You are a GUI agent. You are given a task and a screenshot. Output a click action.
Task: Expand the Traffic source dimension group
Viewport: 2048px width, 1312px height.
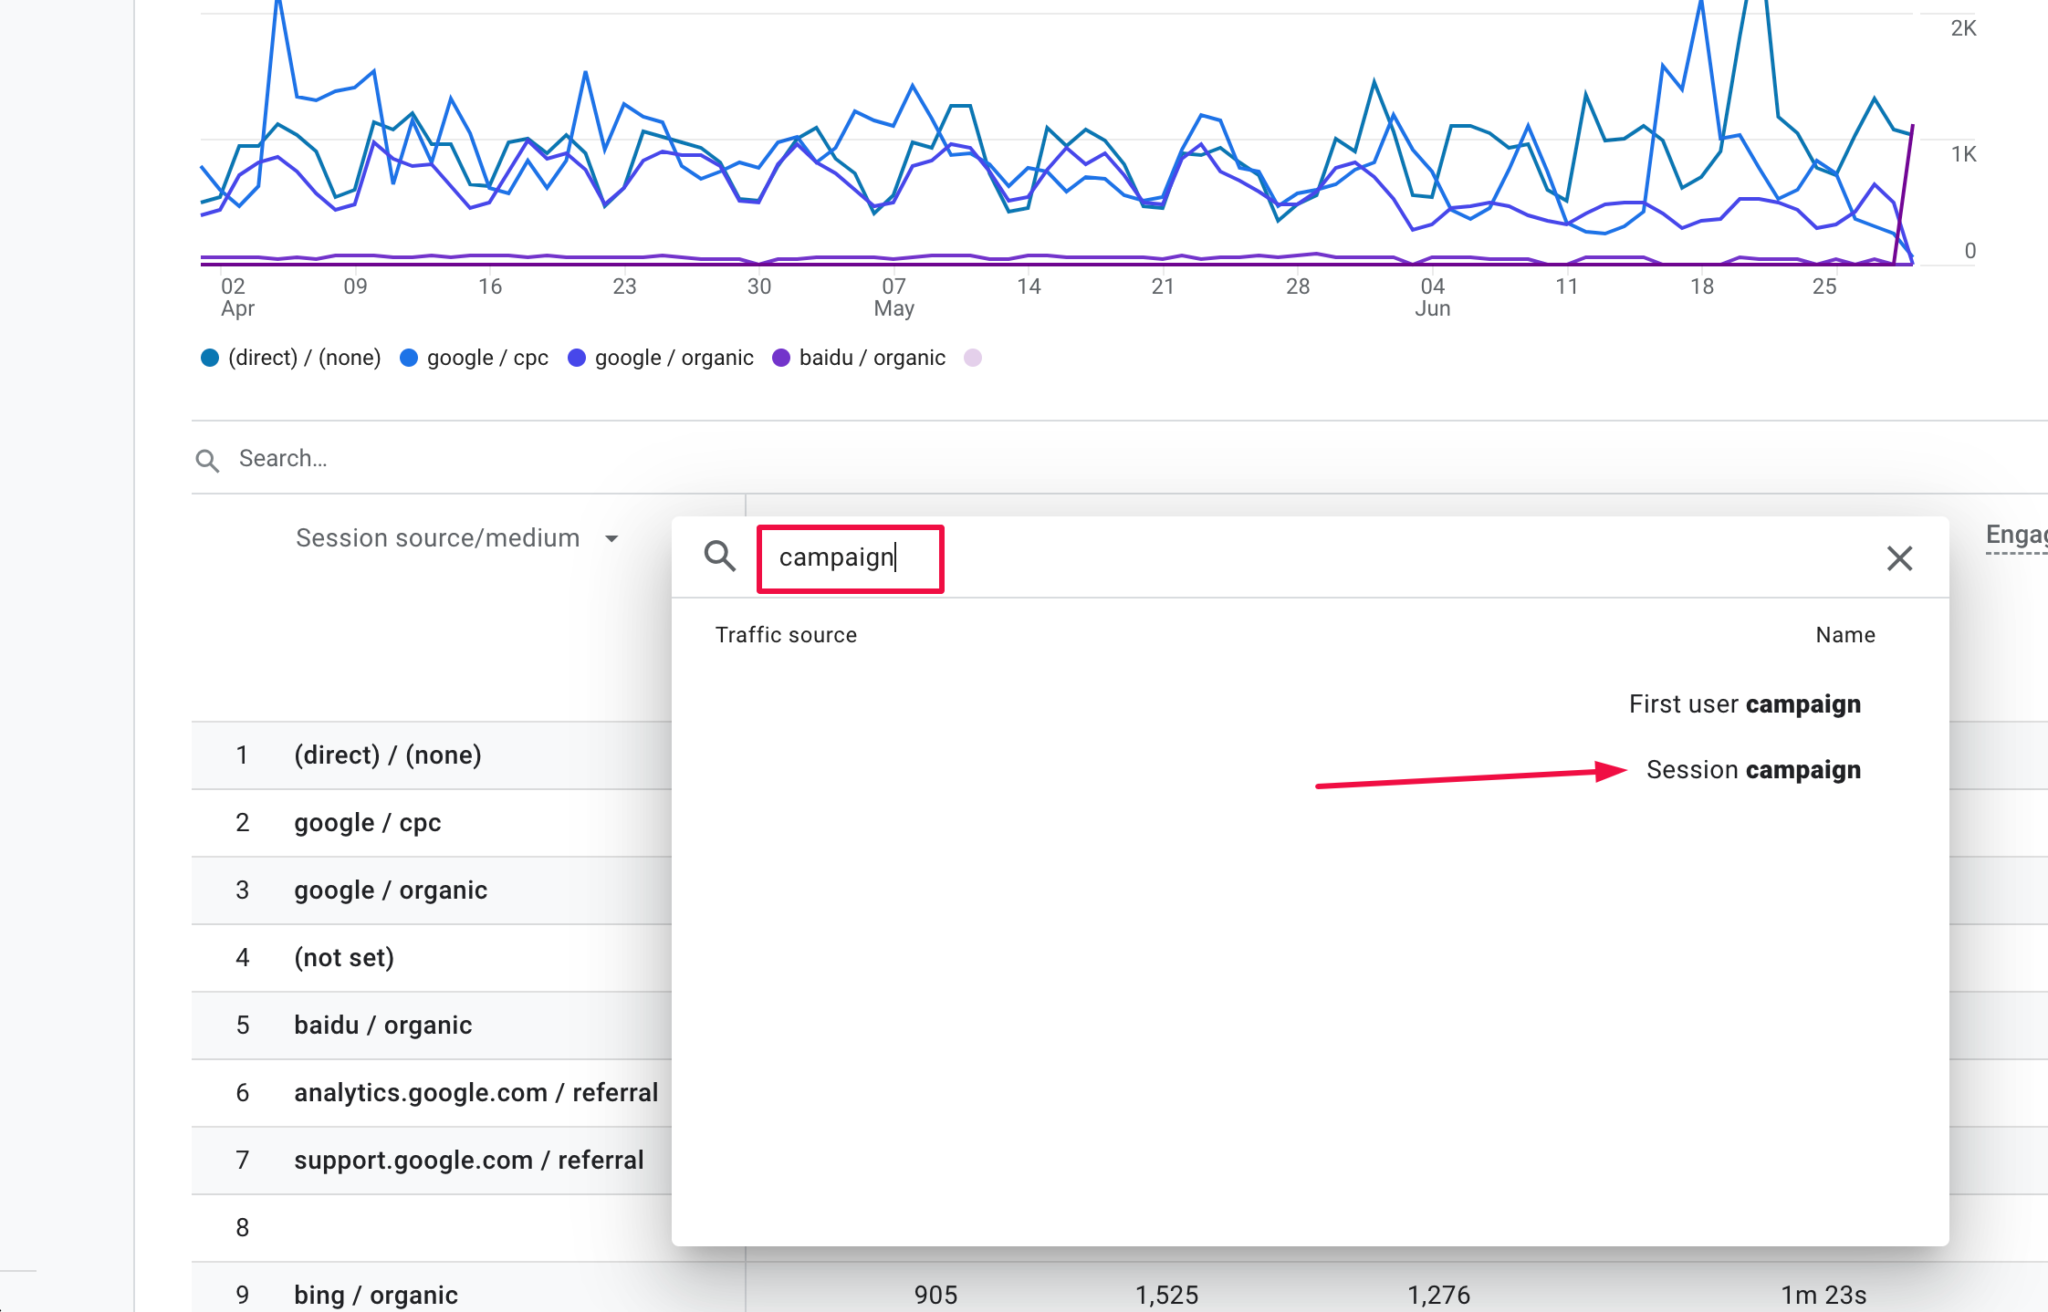tap(786, 634)
